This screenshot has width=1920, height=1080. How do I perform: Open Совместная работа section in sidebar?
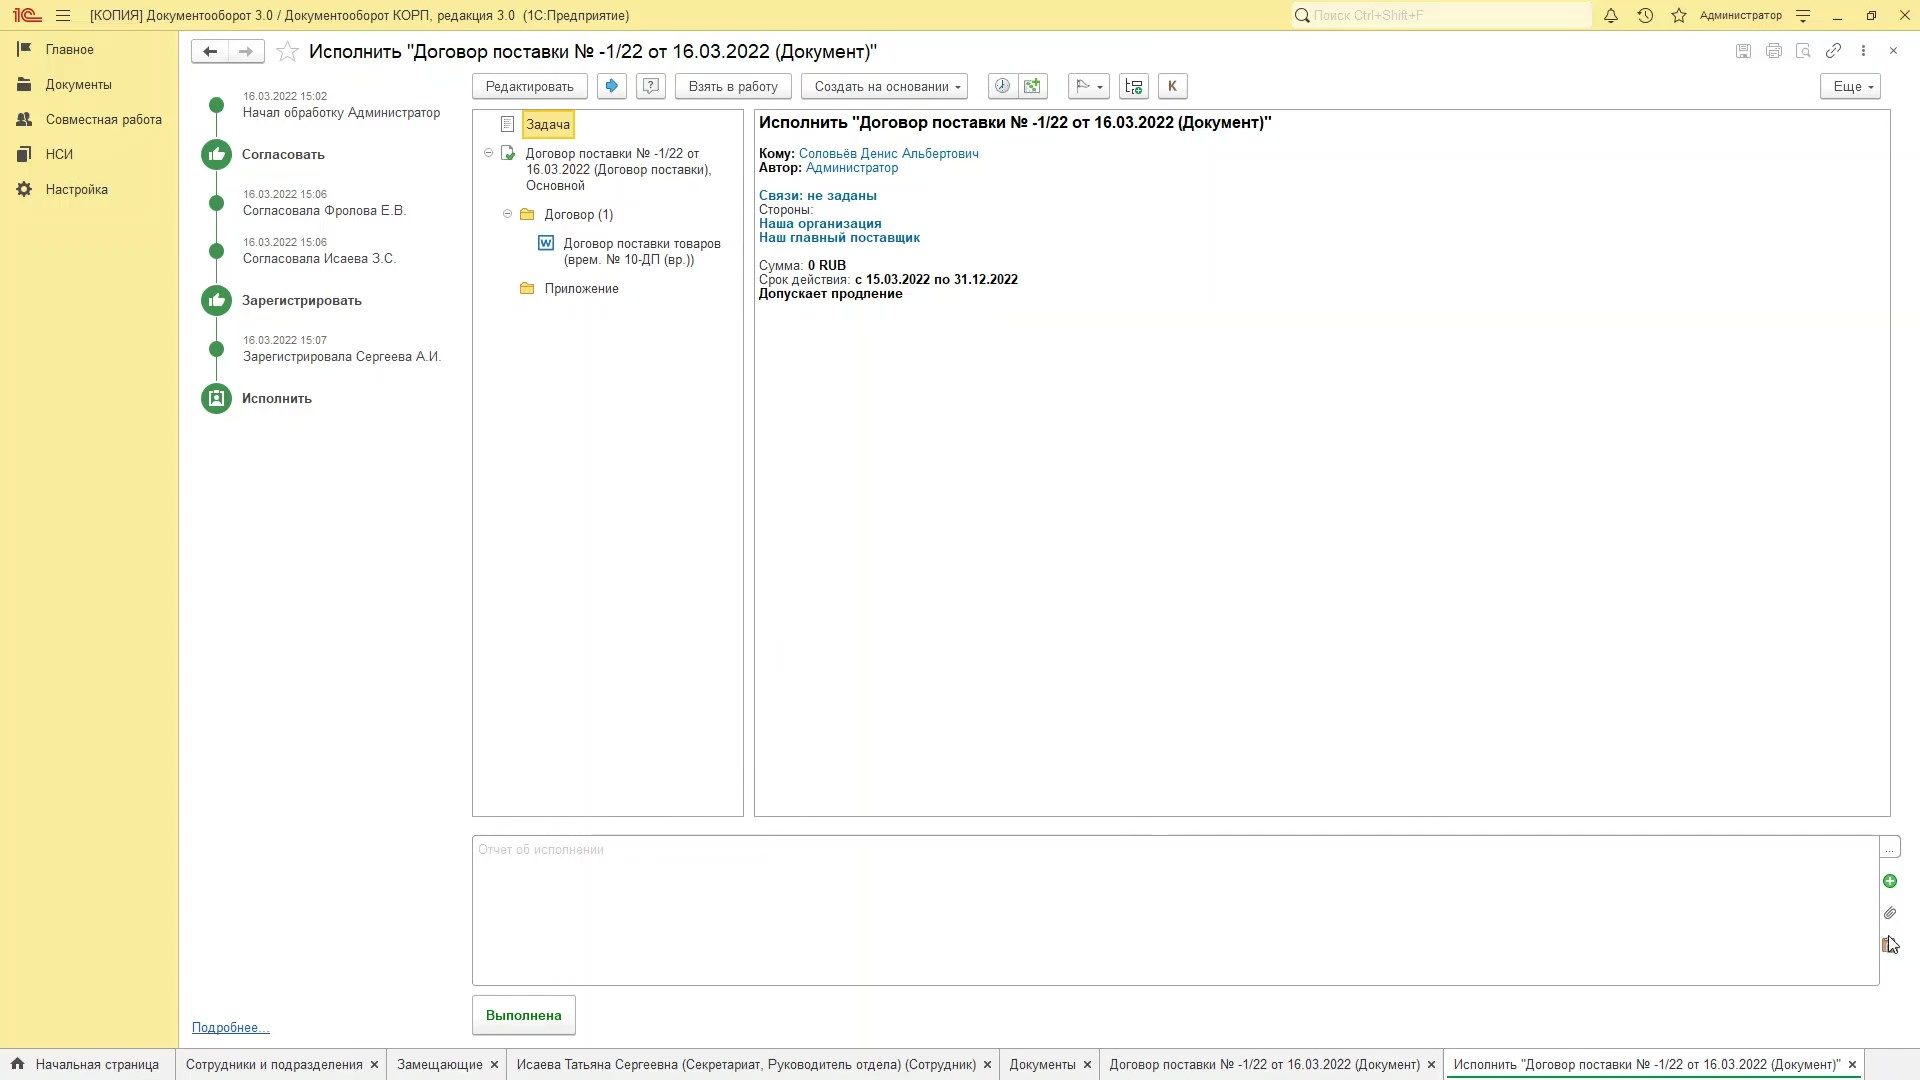[x=103, y=119]
